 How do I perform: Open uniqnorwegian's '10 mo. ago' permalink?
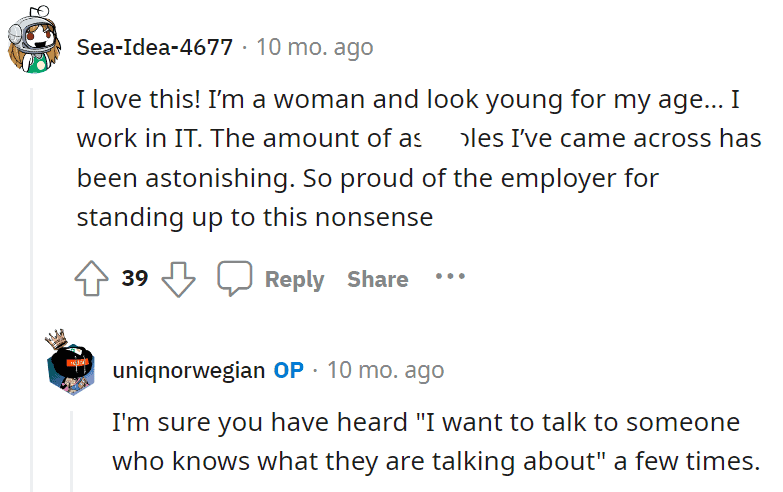coord(386,371)
